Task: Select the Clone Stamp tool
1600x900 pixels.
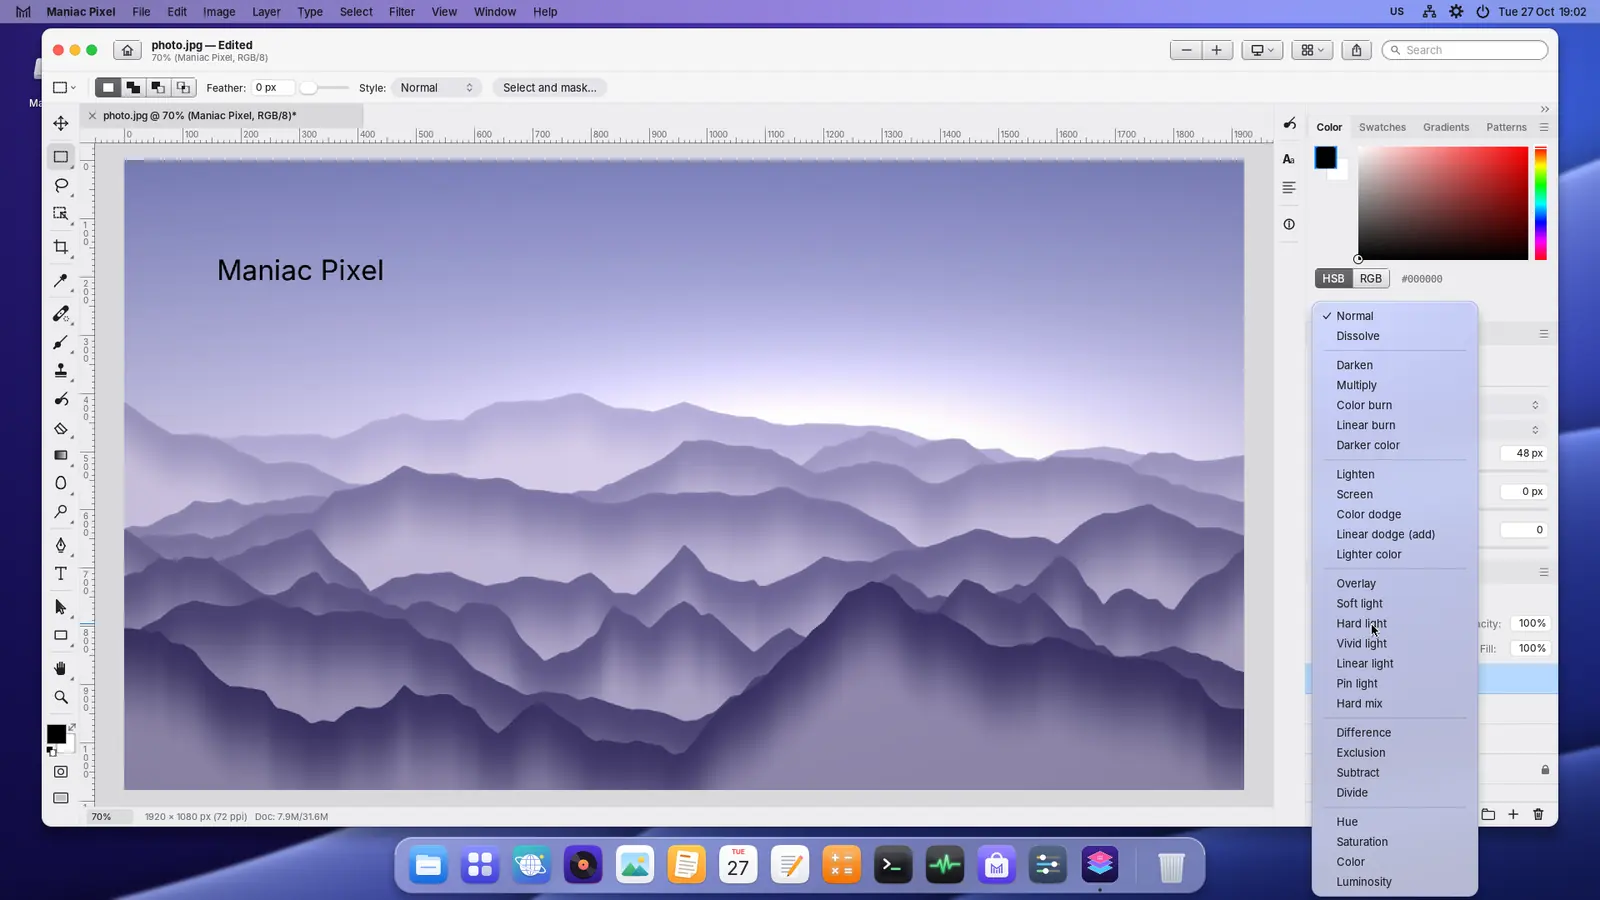Action: 61,371
